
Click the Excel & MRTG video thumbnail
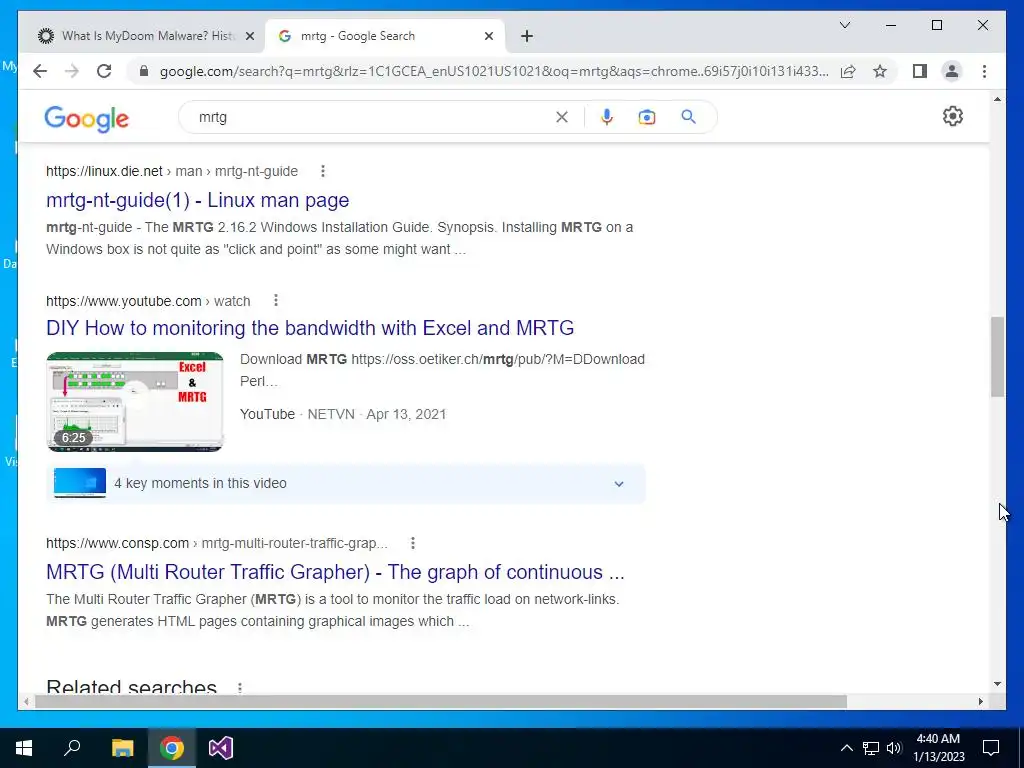pos(135,402)
